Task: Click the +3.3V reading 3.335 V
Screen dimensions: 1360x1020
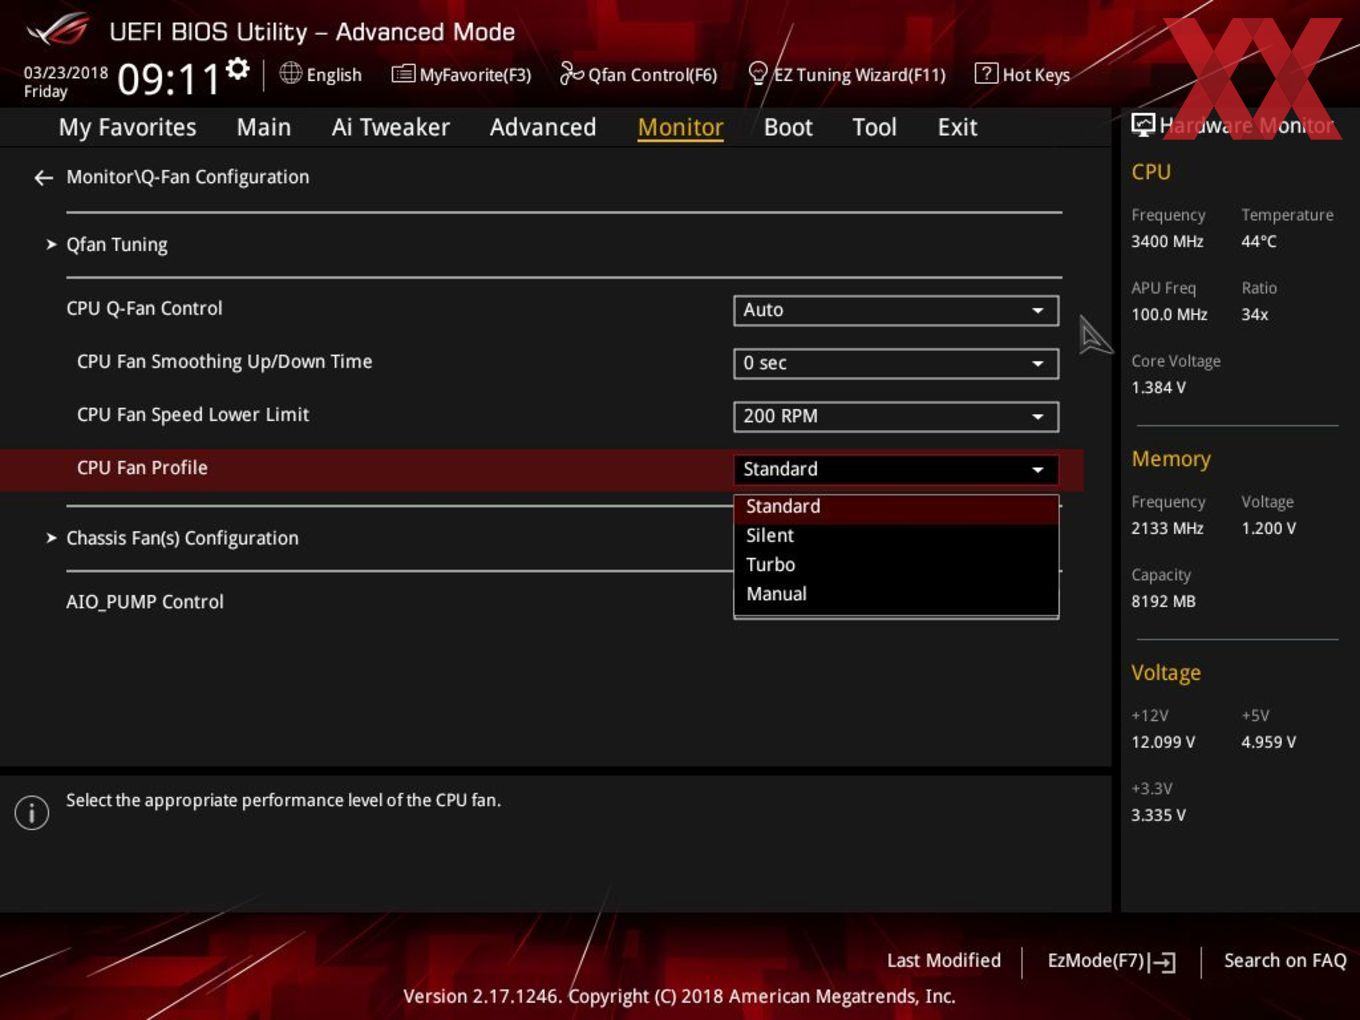Action: pyautogui.click(x=1158, y=816)
